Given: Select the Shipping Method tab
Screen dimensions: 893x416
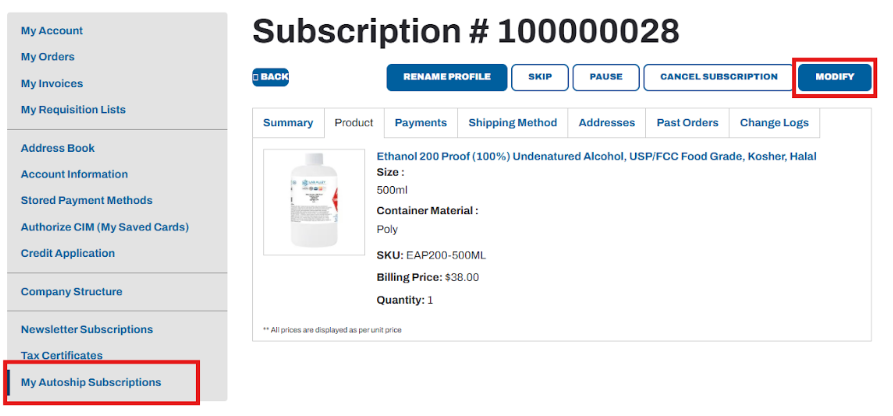Looking at the screenshot, I should pos(513,123).
